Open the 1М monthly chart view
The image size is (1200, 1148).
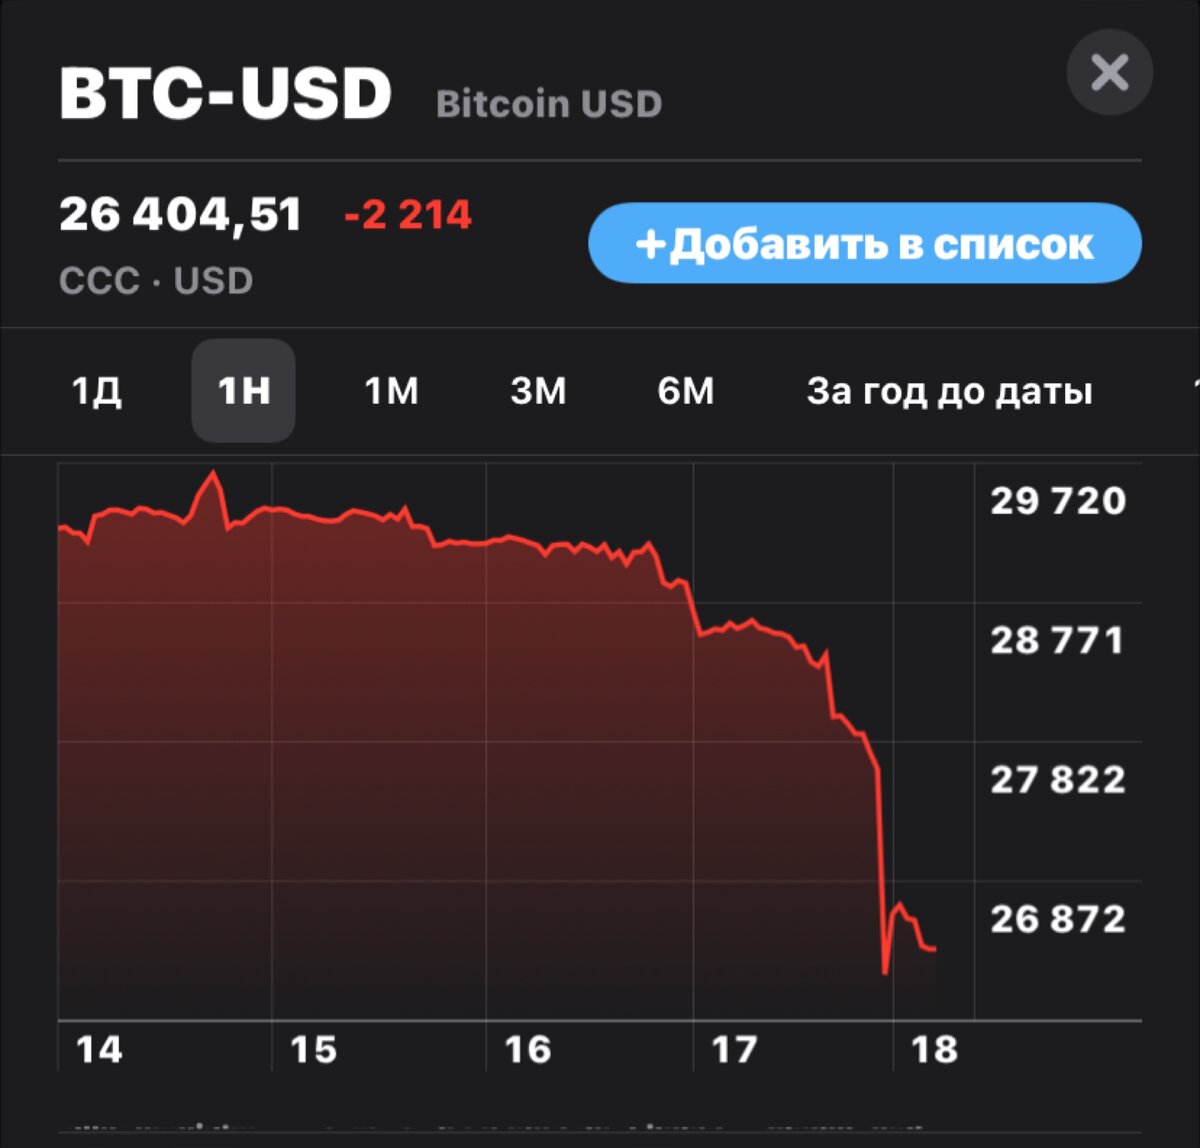click(391, 392)
